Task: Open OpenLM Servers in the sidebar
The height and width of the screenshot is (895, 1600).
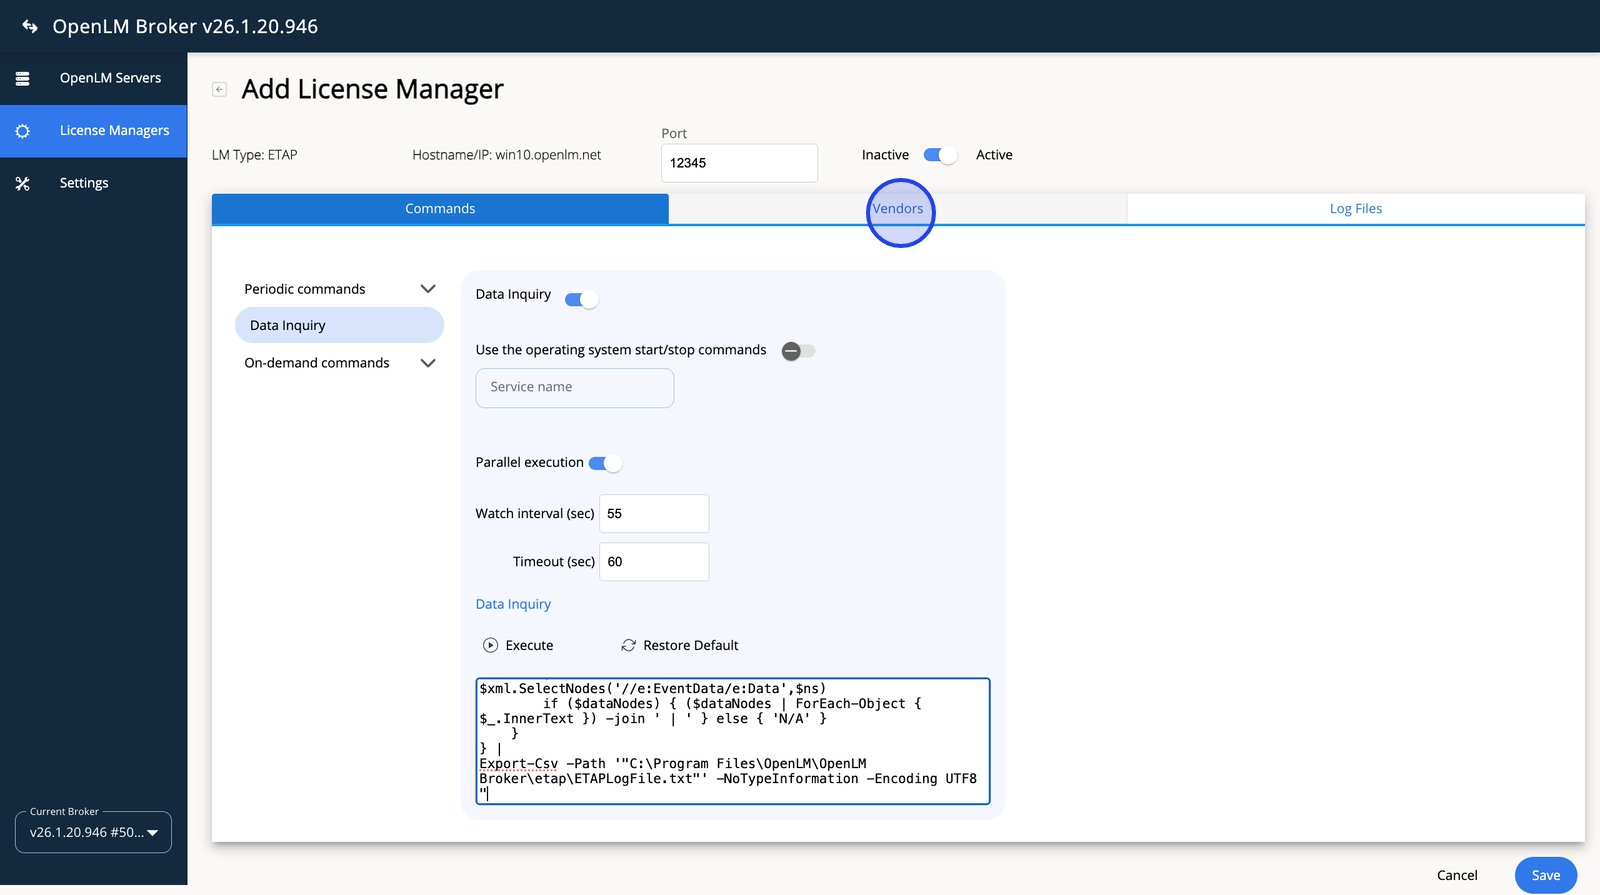Action: point(93,78)
